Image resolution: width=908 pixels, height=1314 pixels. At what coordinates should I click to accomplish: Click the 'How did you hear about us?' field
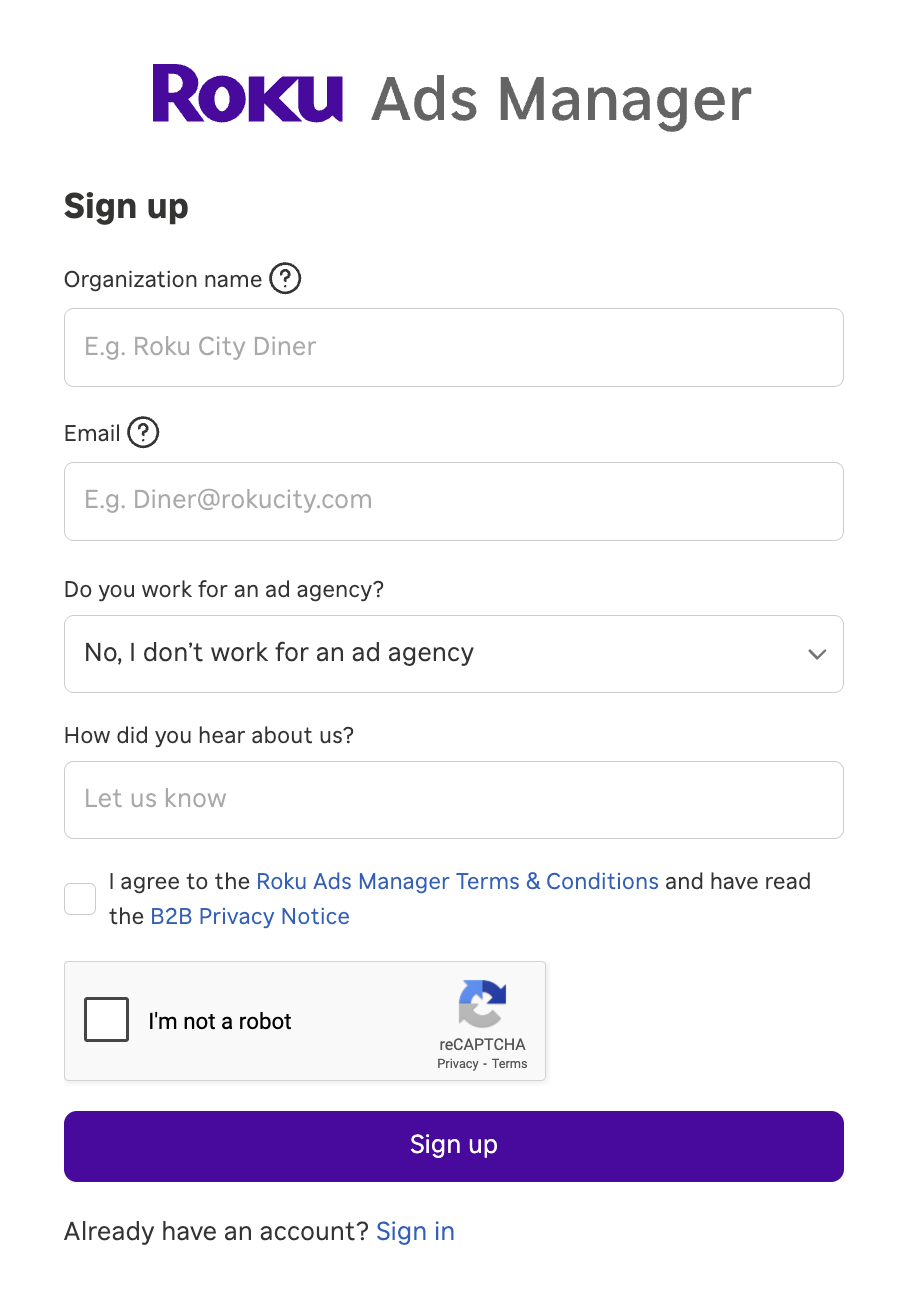(454, 800)
